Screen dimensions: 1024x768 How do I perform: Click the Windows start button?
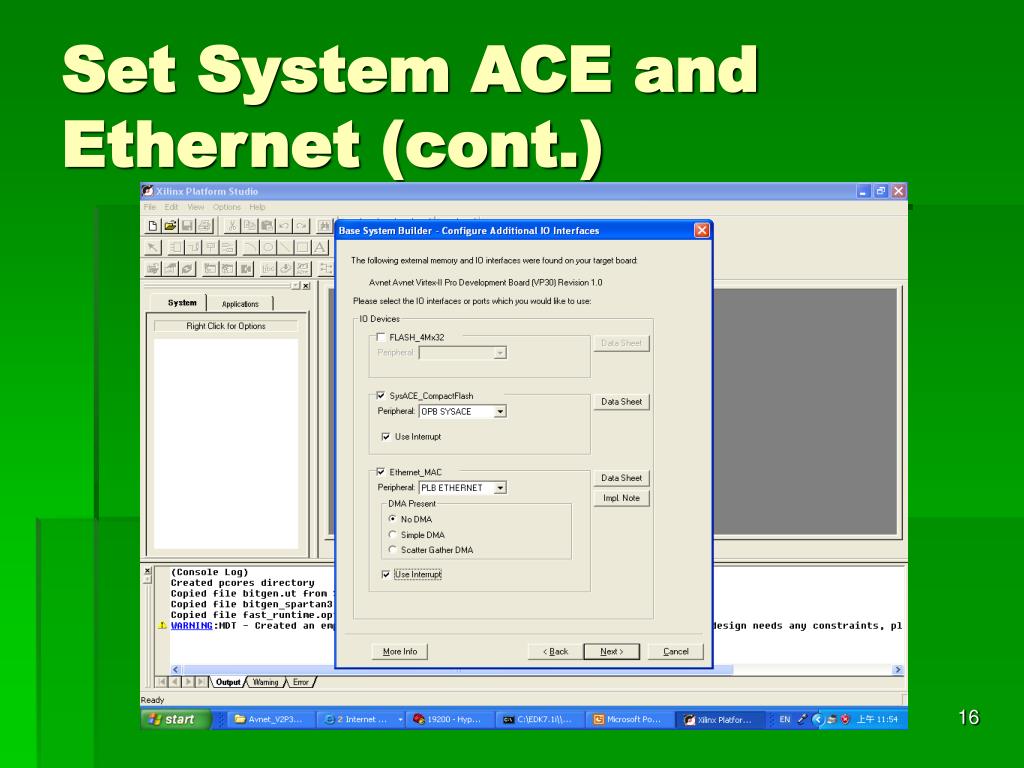176,719
